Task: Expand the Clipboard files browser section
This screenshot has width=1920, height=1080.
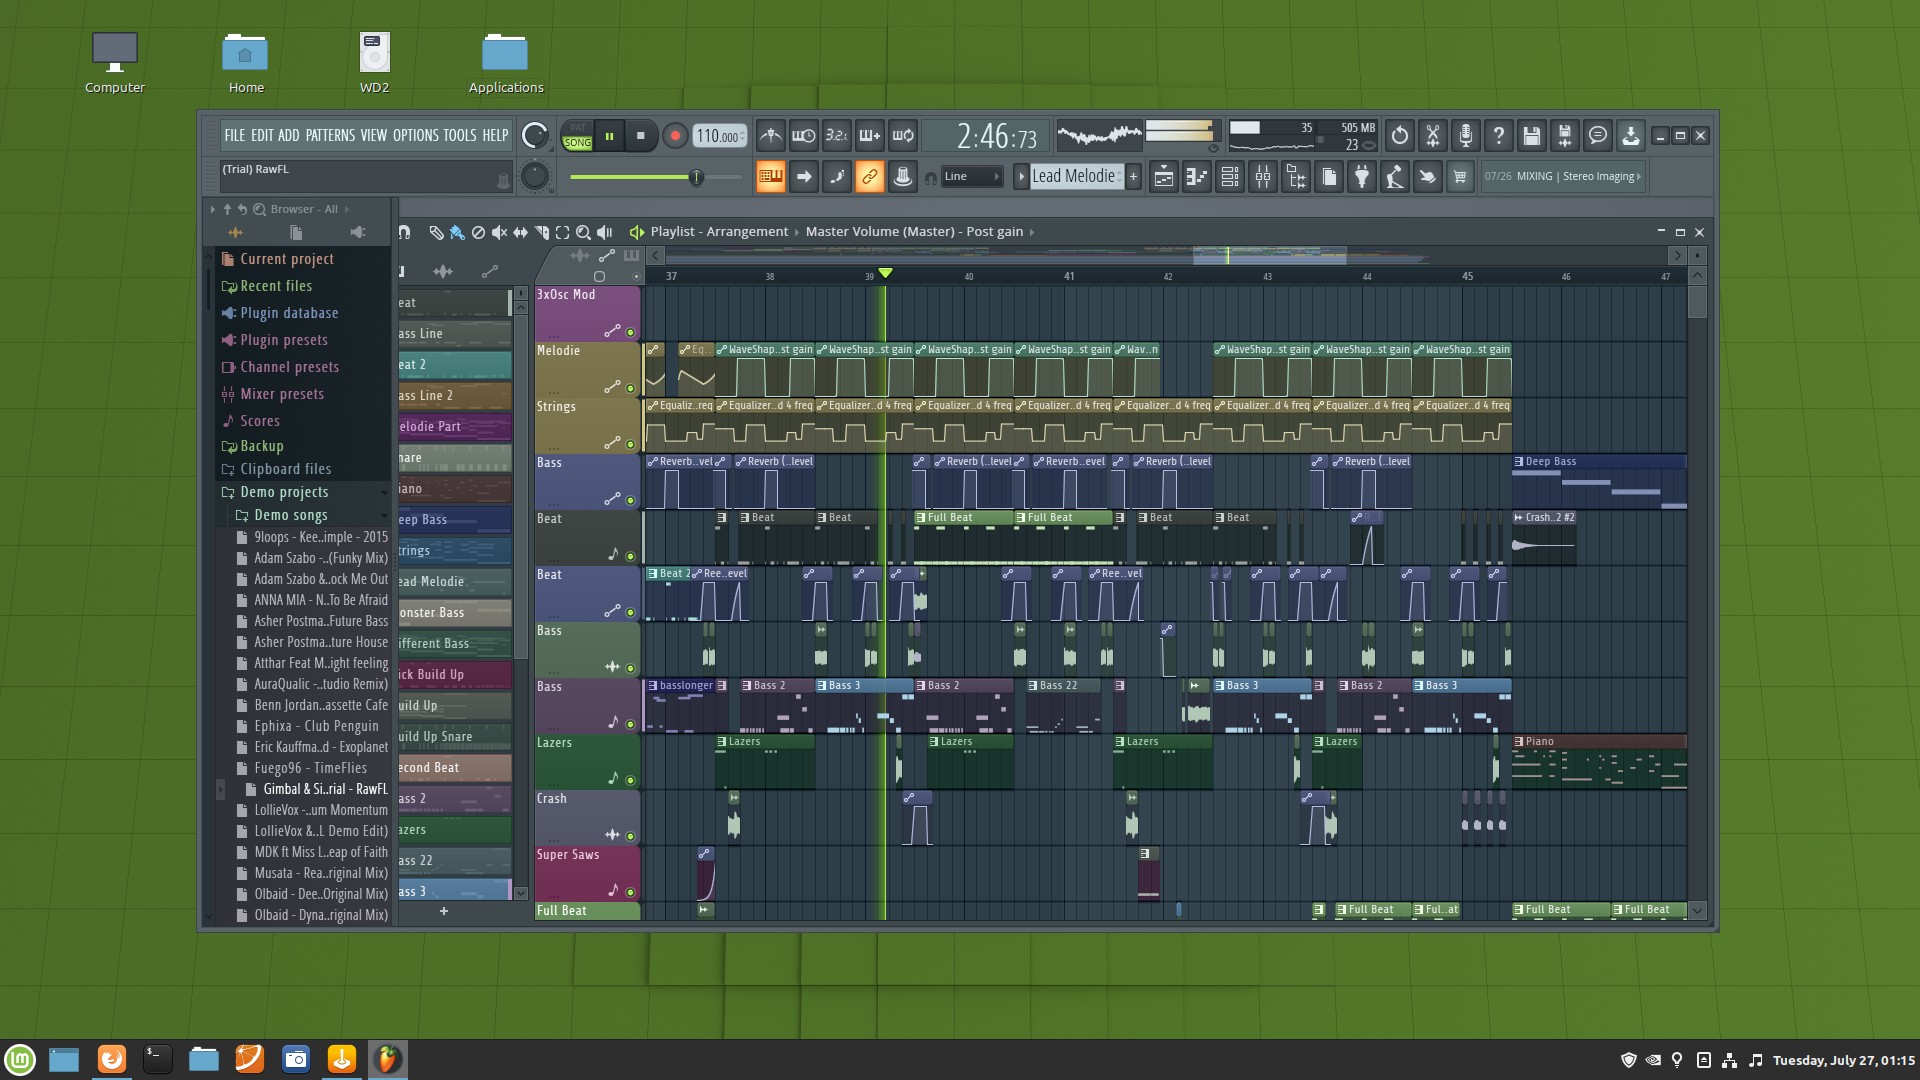Action: [285, 468]
